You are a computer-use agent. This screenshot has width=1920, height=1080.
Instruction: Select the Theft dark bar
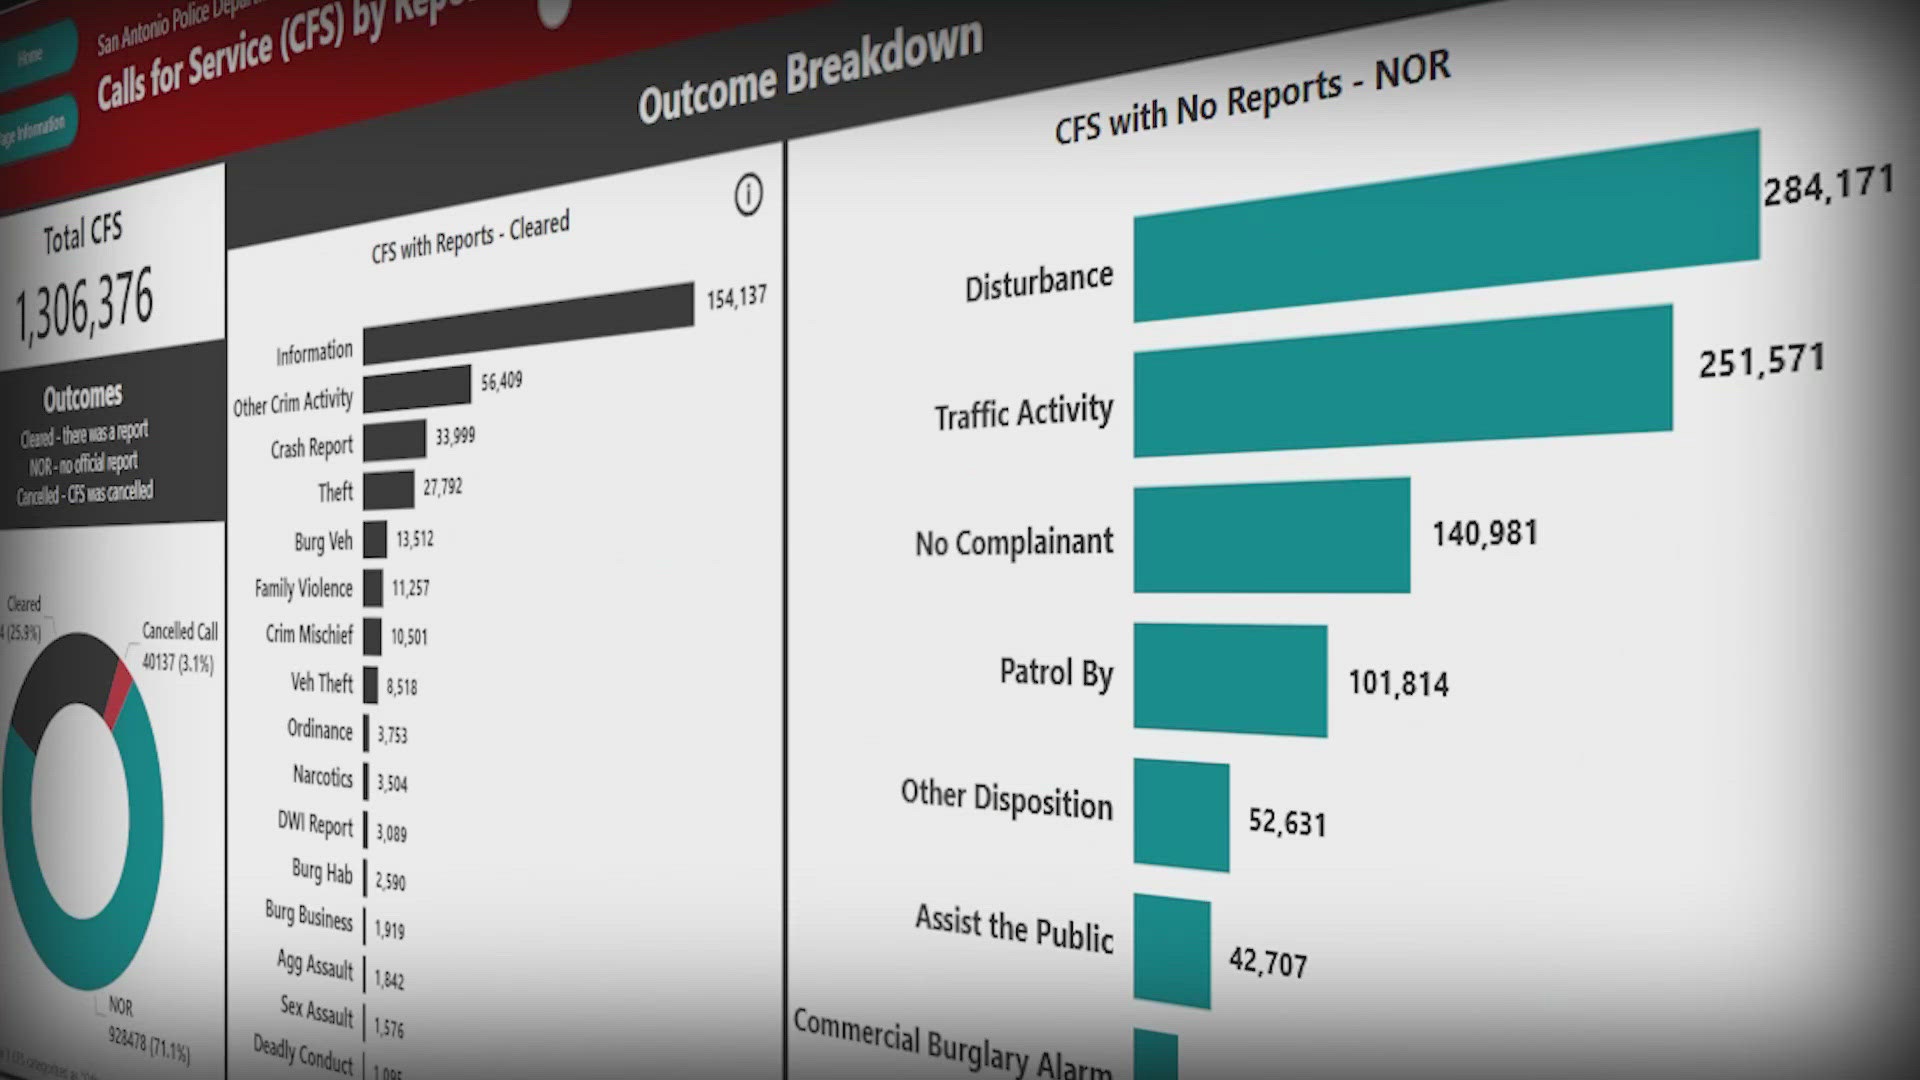point(388,490)
